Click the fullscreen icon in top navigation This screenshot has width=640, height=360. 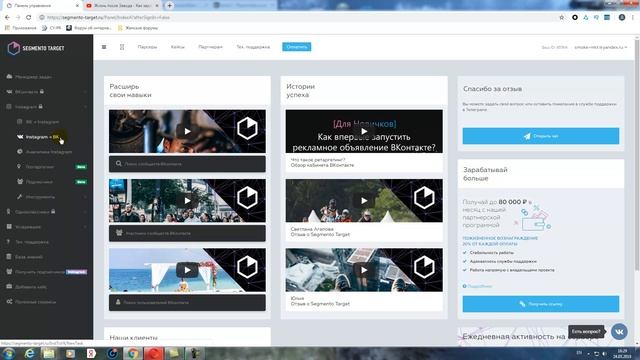click(x=122, y=47)
